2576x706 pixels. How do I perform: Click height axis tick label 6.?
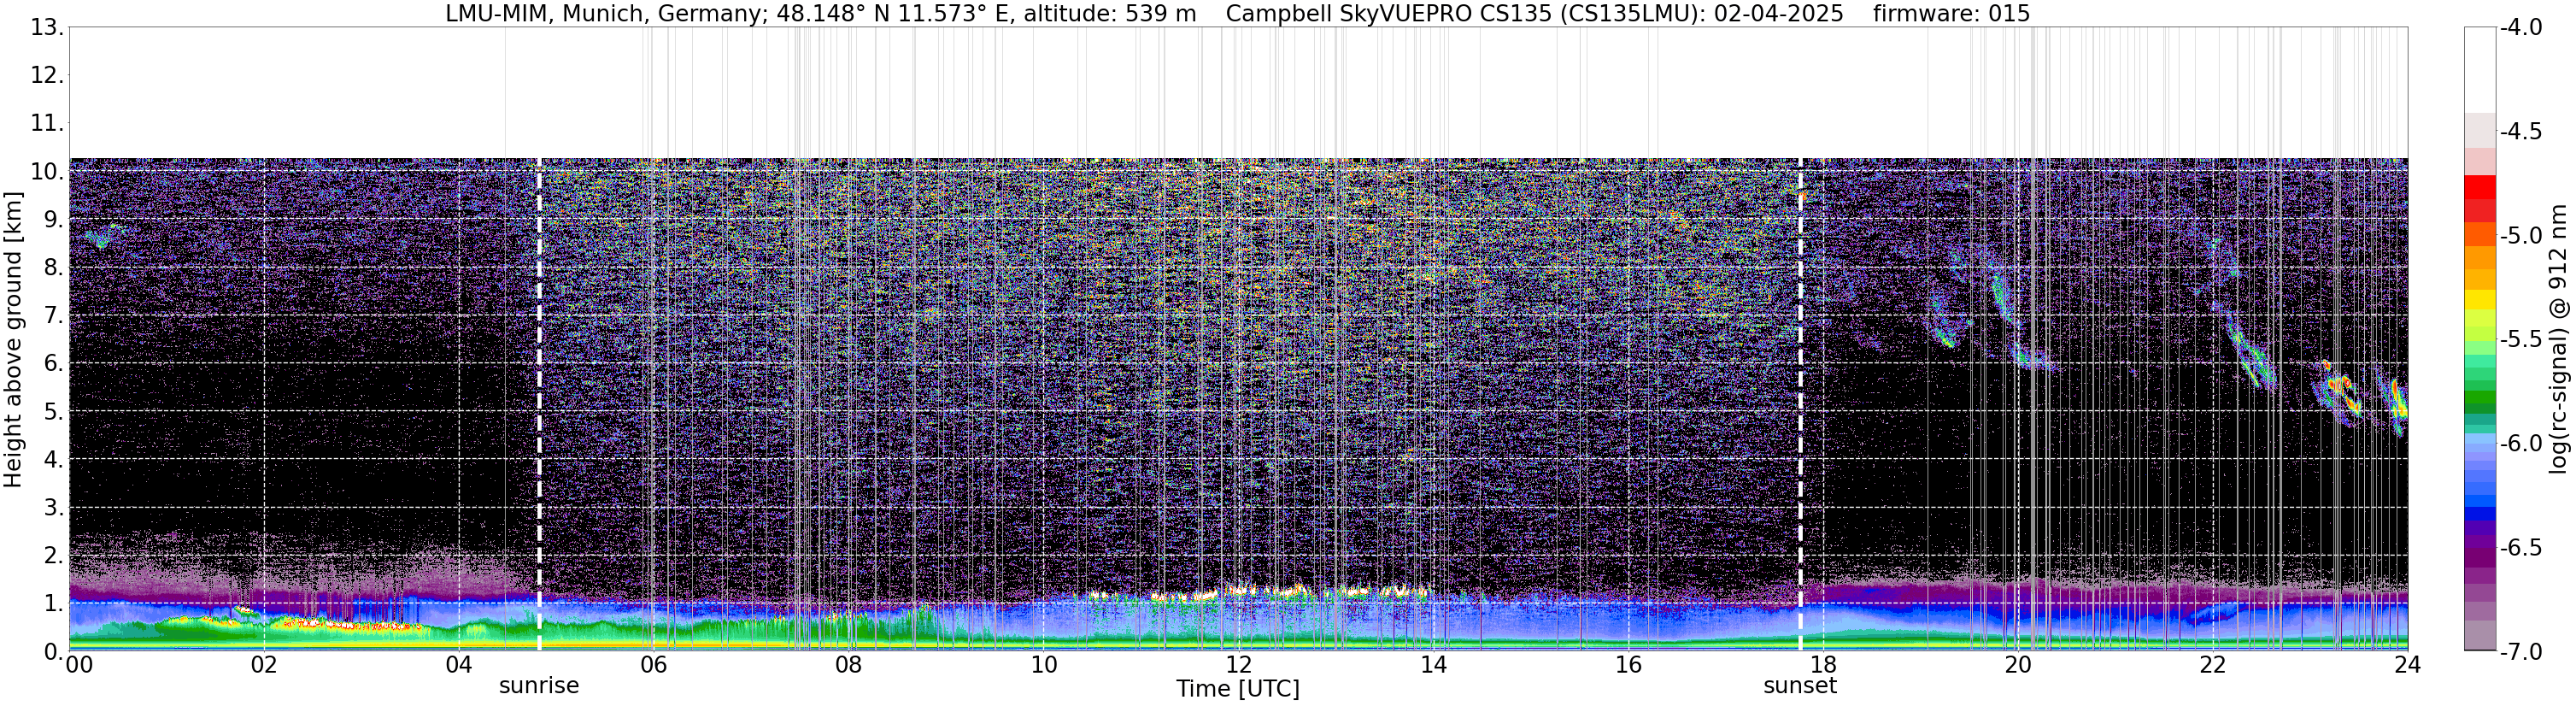(54, 363)
